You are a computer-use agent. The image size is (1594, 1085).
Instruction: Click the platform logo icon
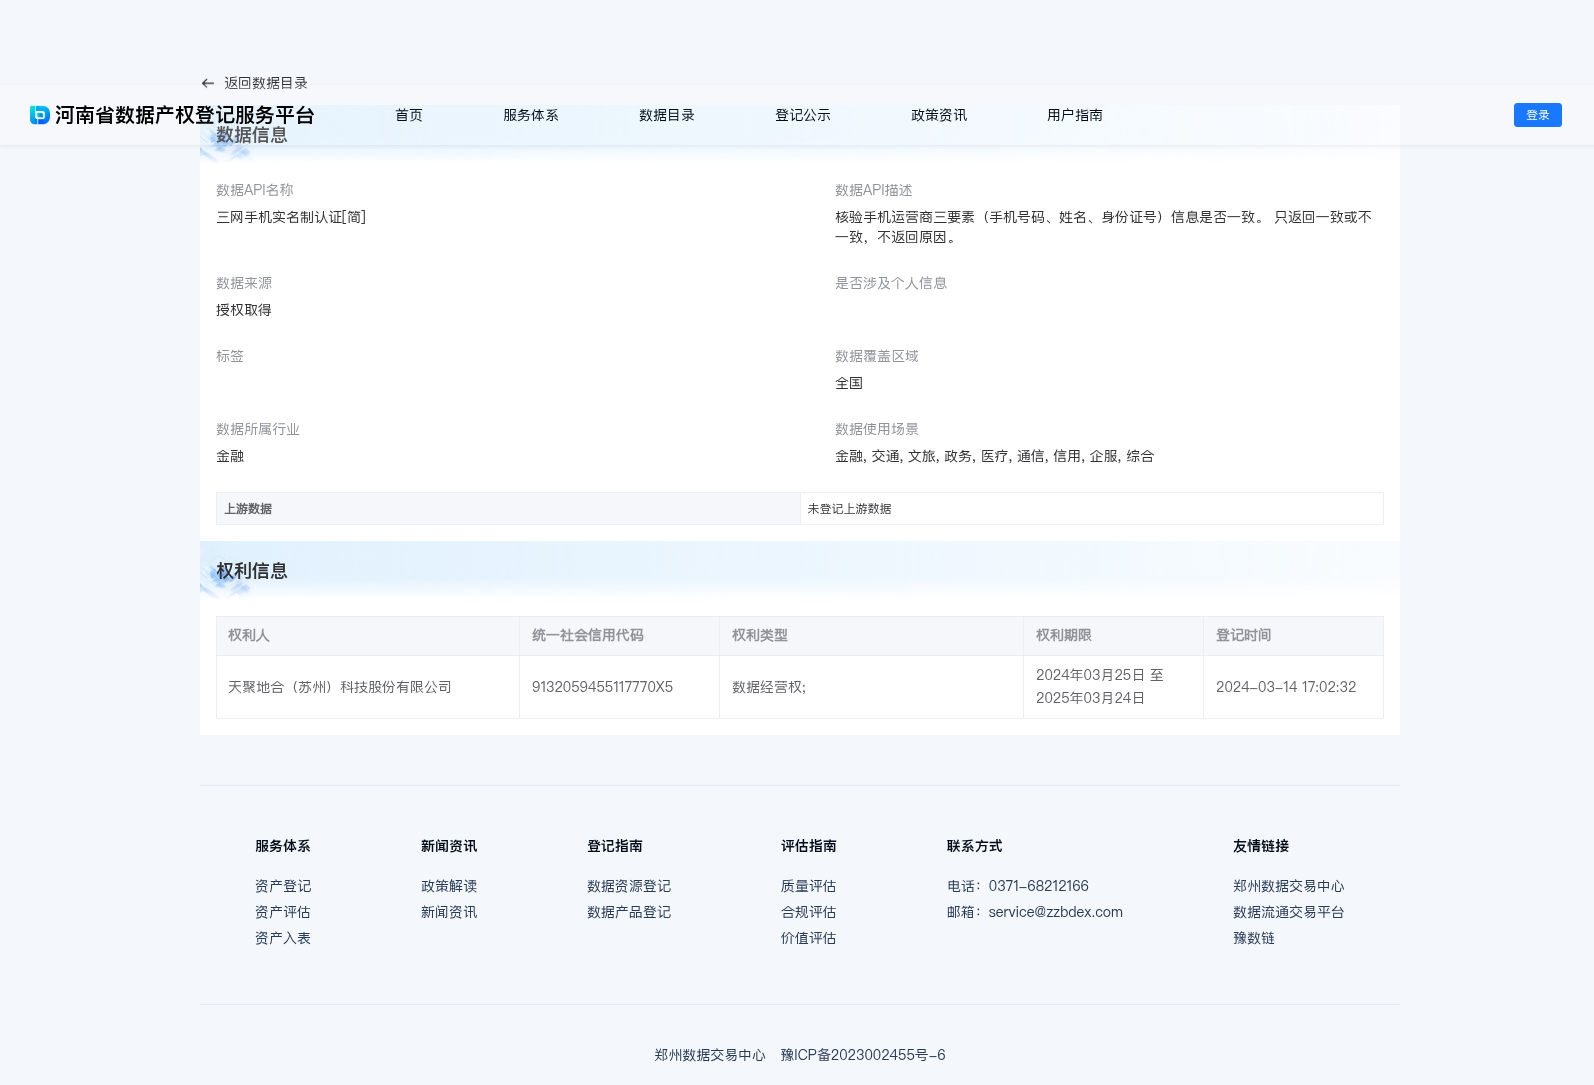click(40, 115)
